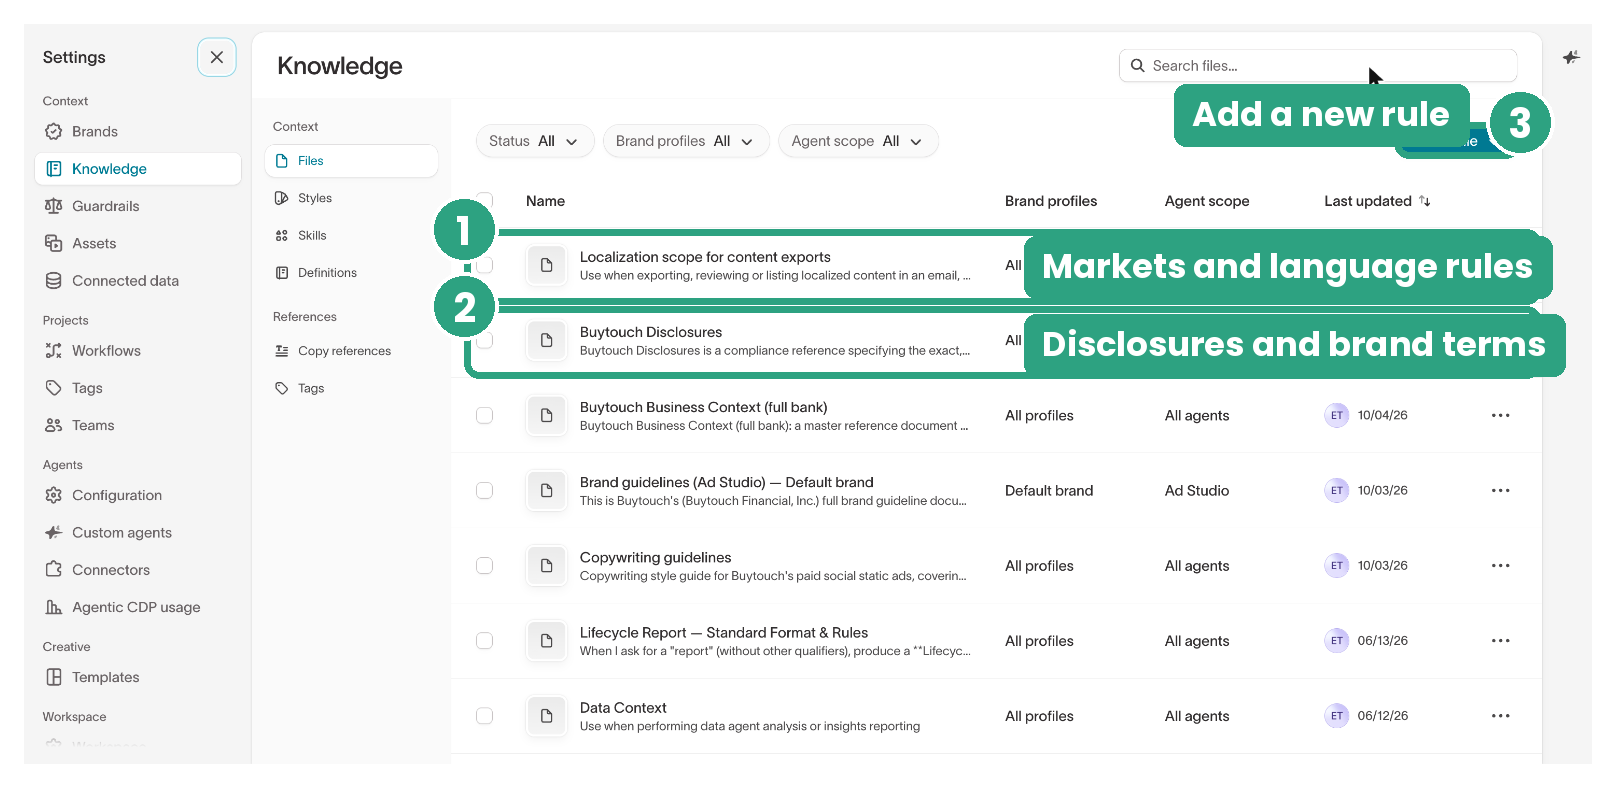
Task: Open Copy references under References
Action: pos(351,351)
